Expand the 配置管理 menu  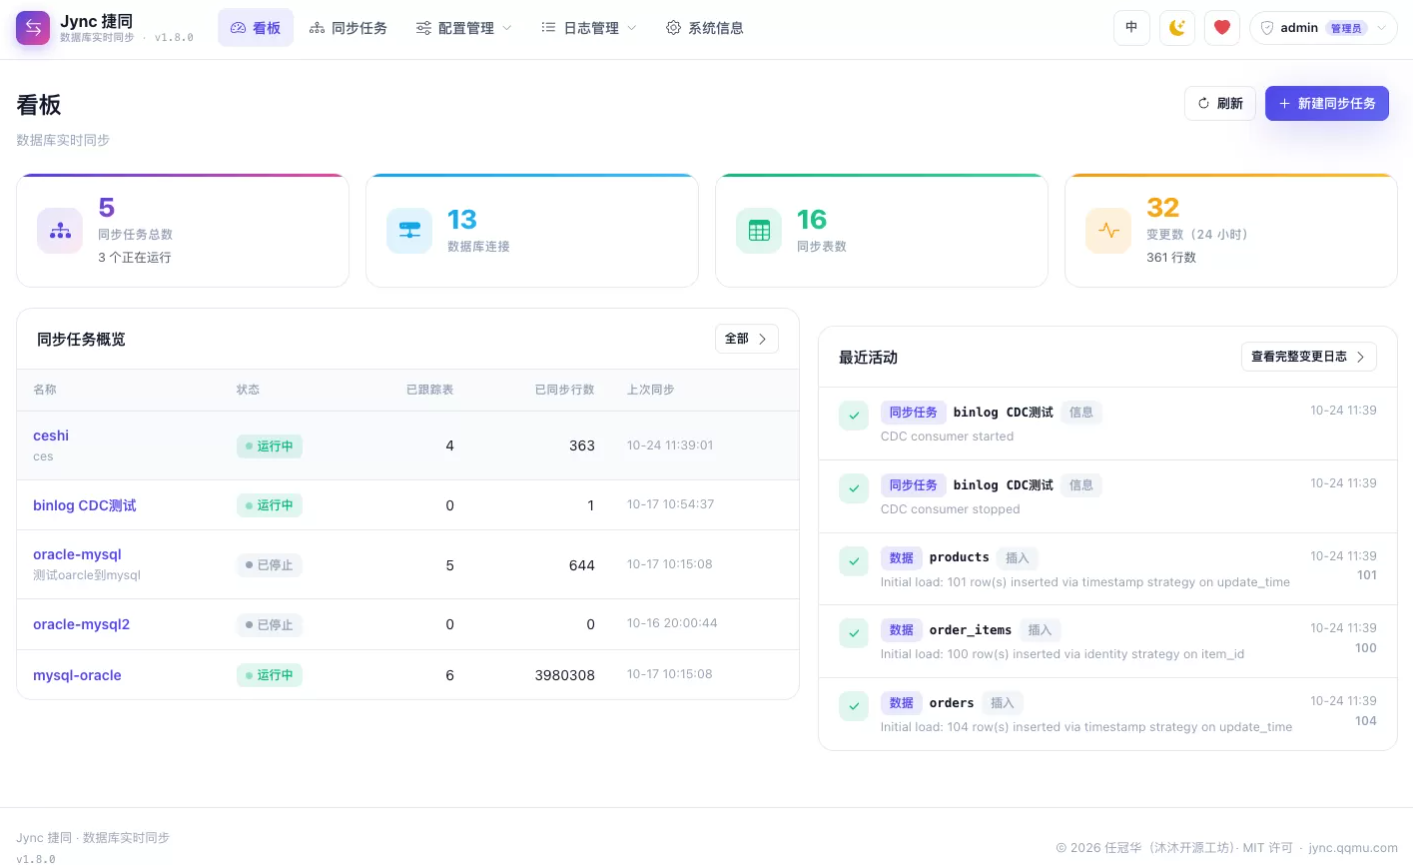pyautogui.click(x=464, y=28)
